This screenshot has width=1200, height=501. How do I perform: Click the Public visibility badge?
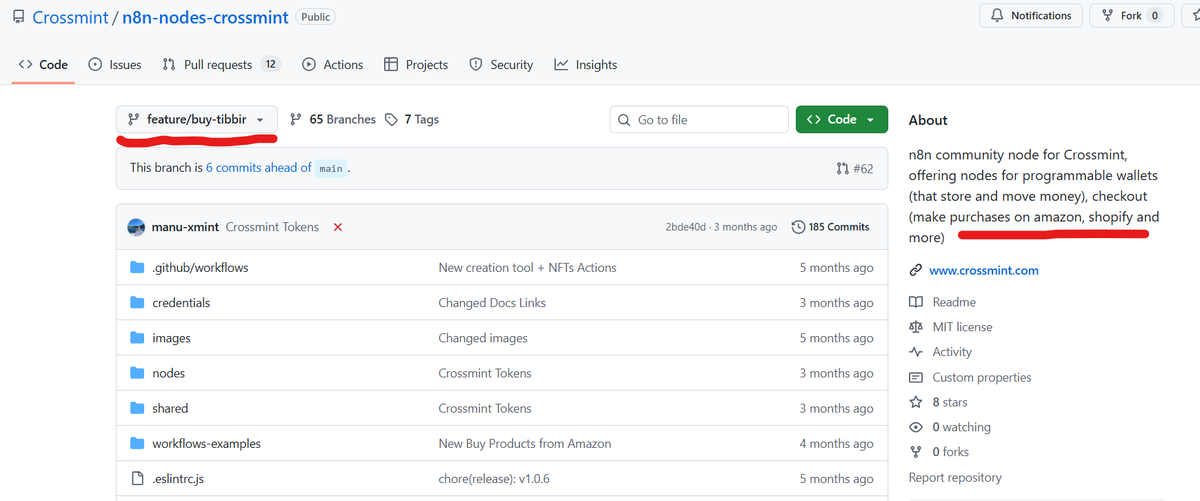tap(314, 17)
